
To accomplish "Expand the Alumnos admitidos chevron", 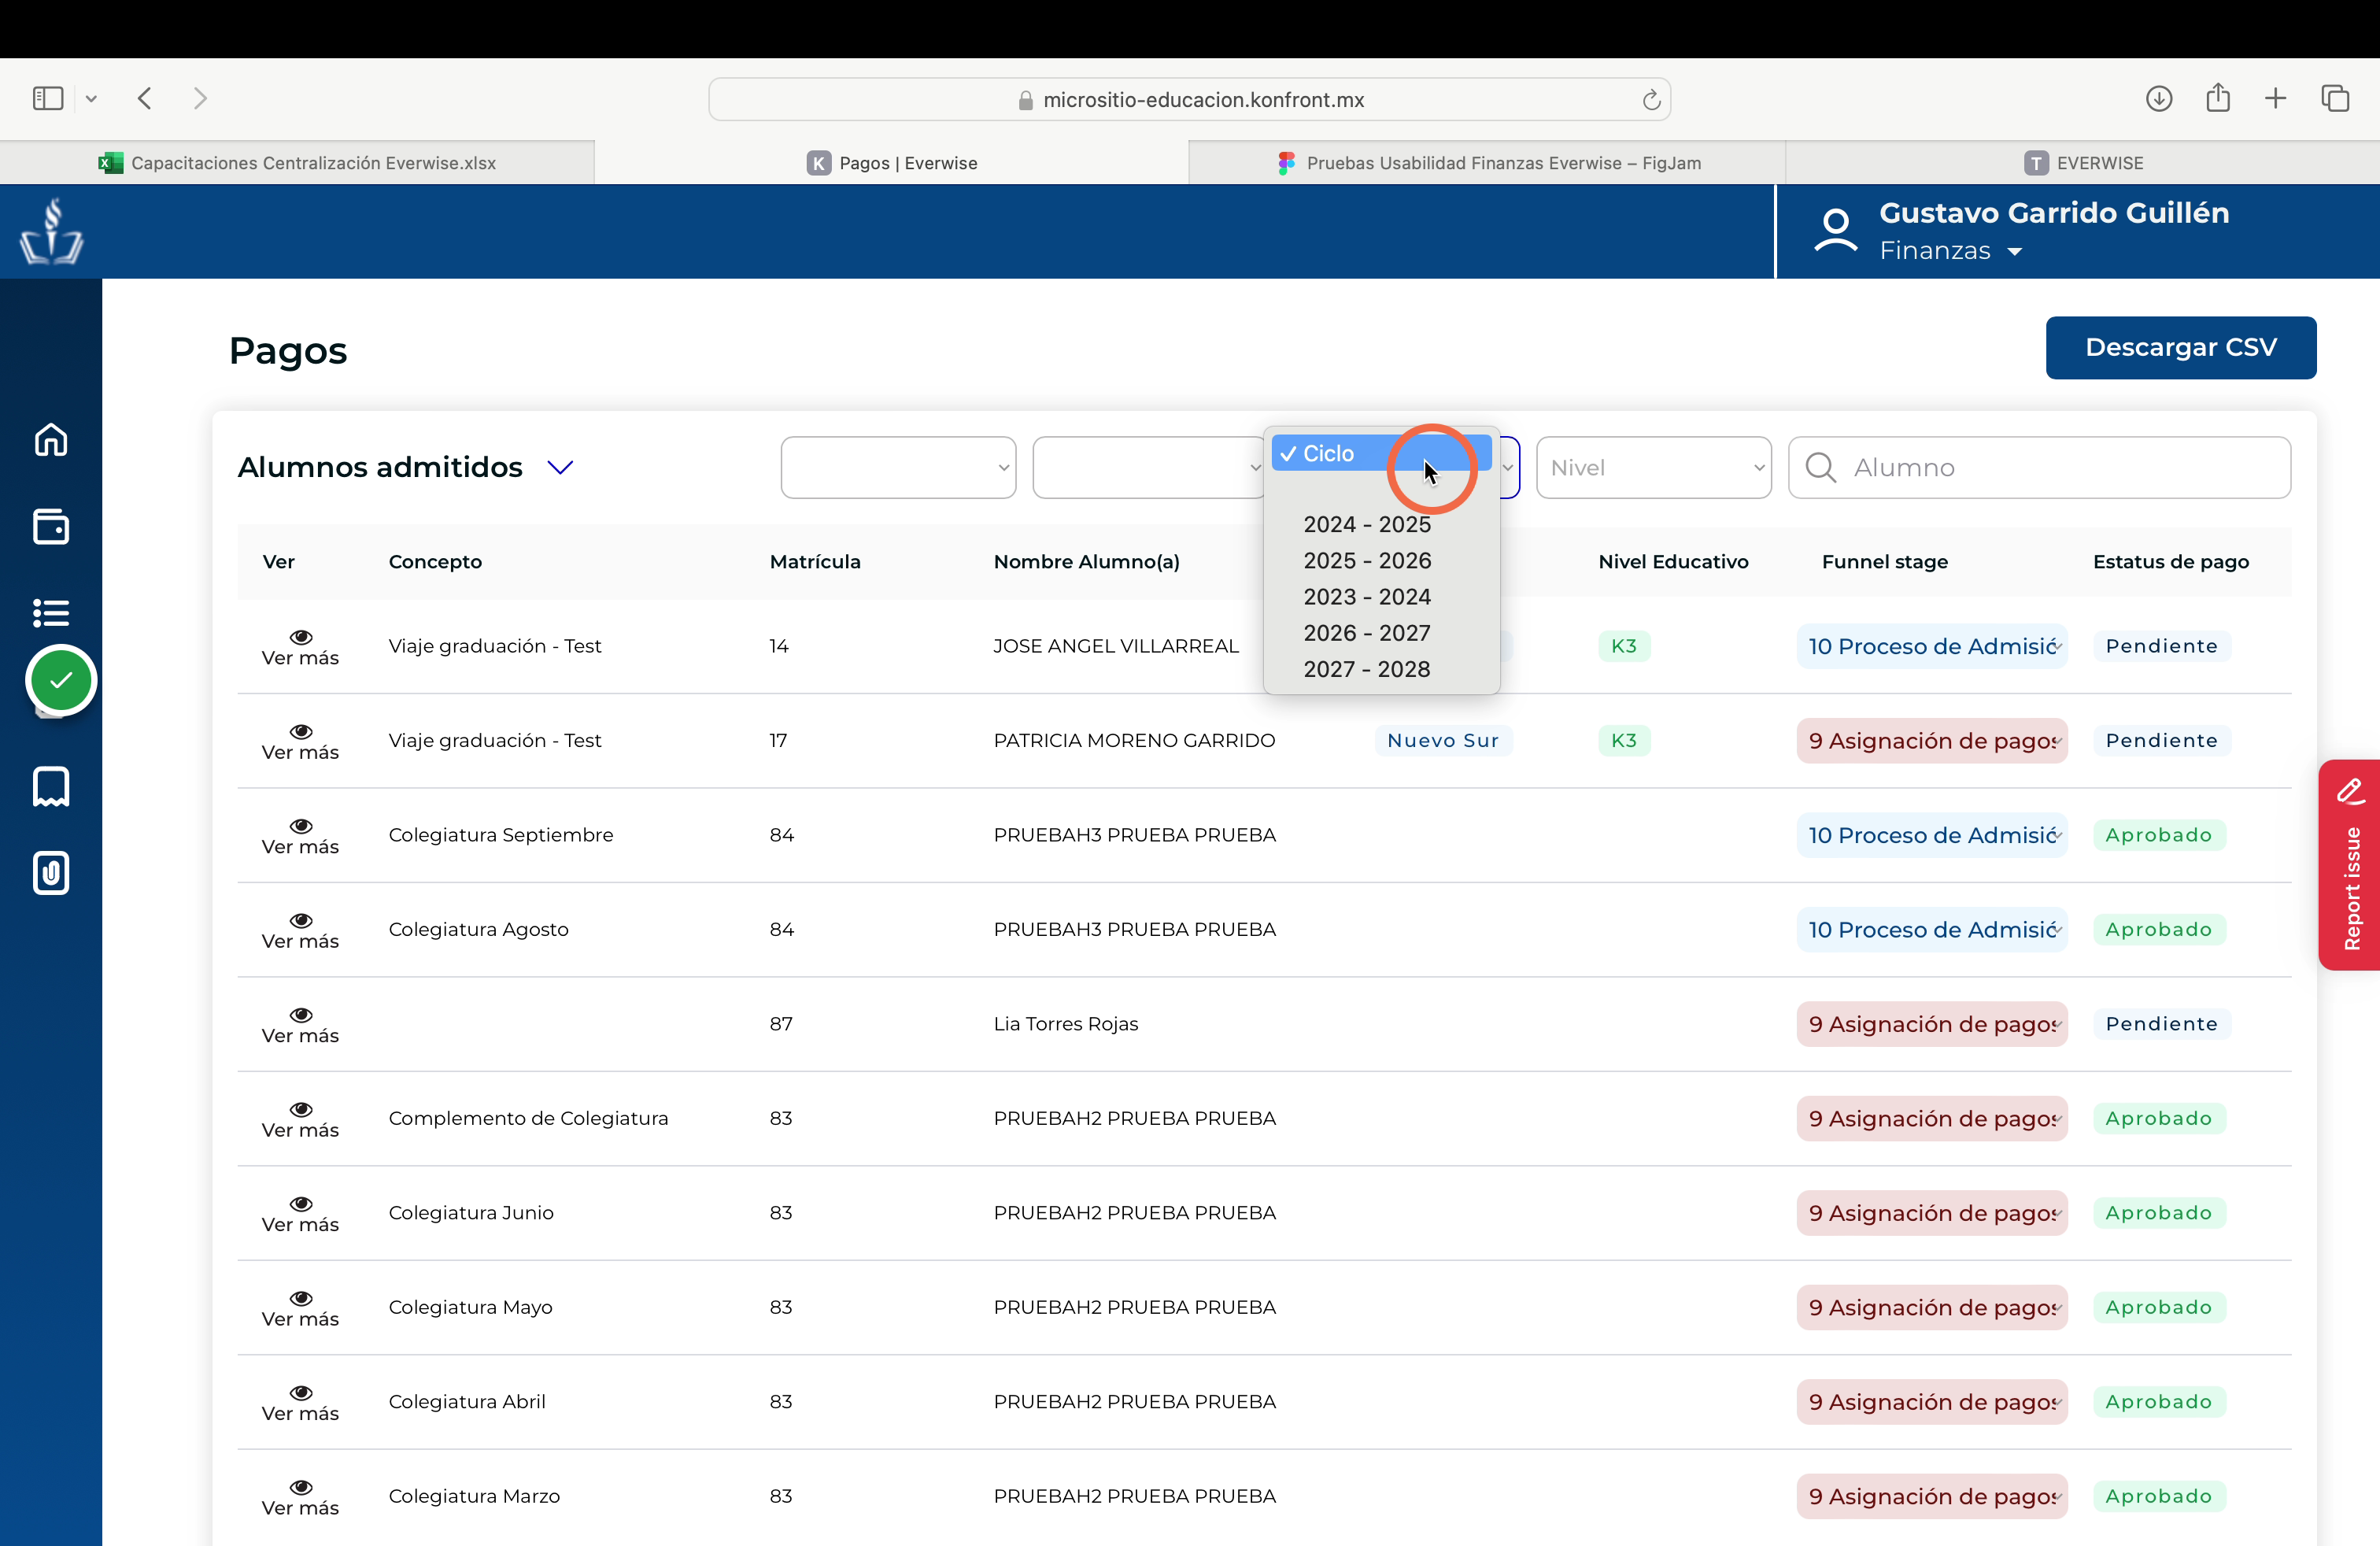I will [560, 467].
